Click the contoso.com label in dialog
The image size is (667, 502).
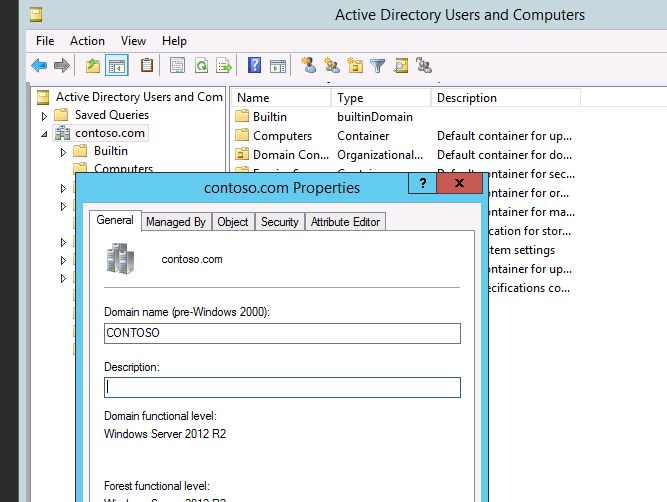tap(192, 259)
